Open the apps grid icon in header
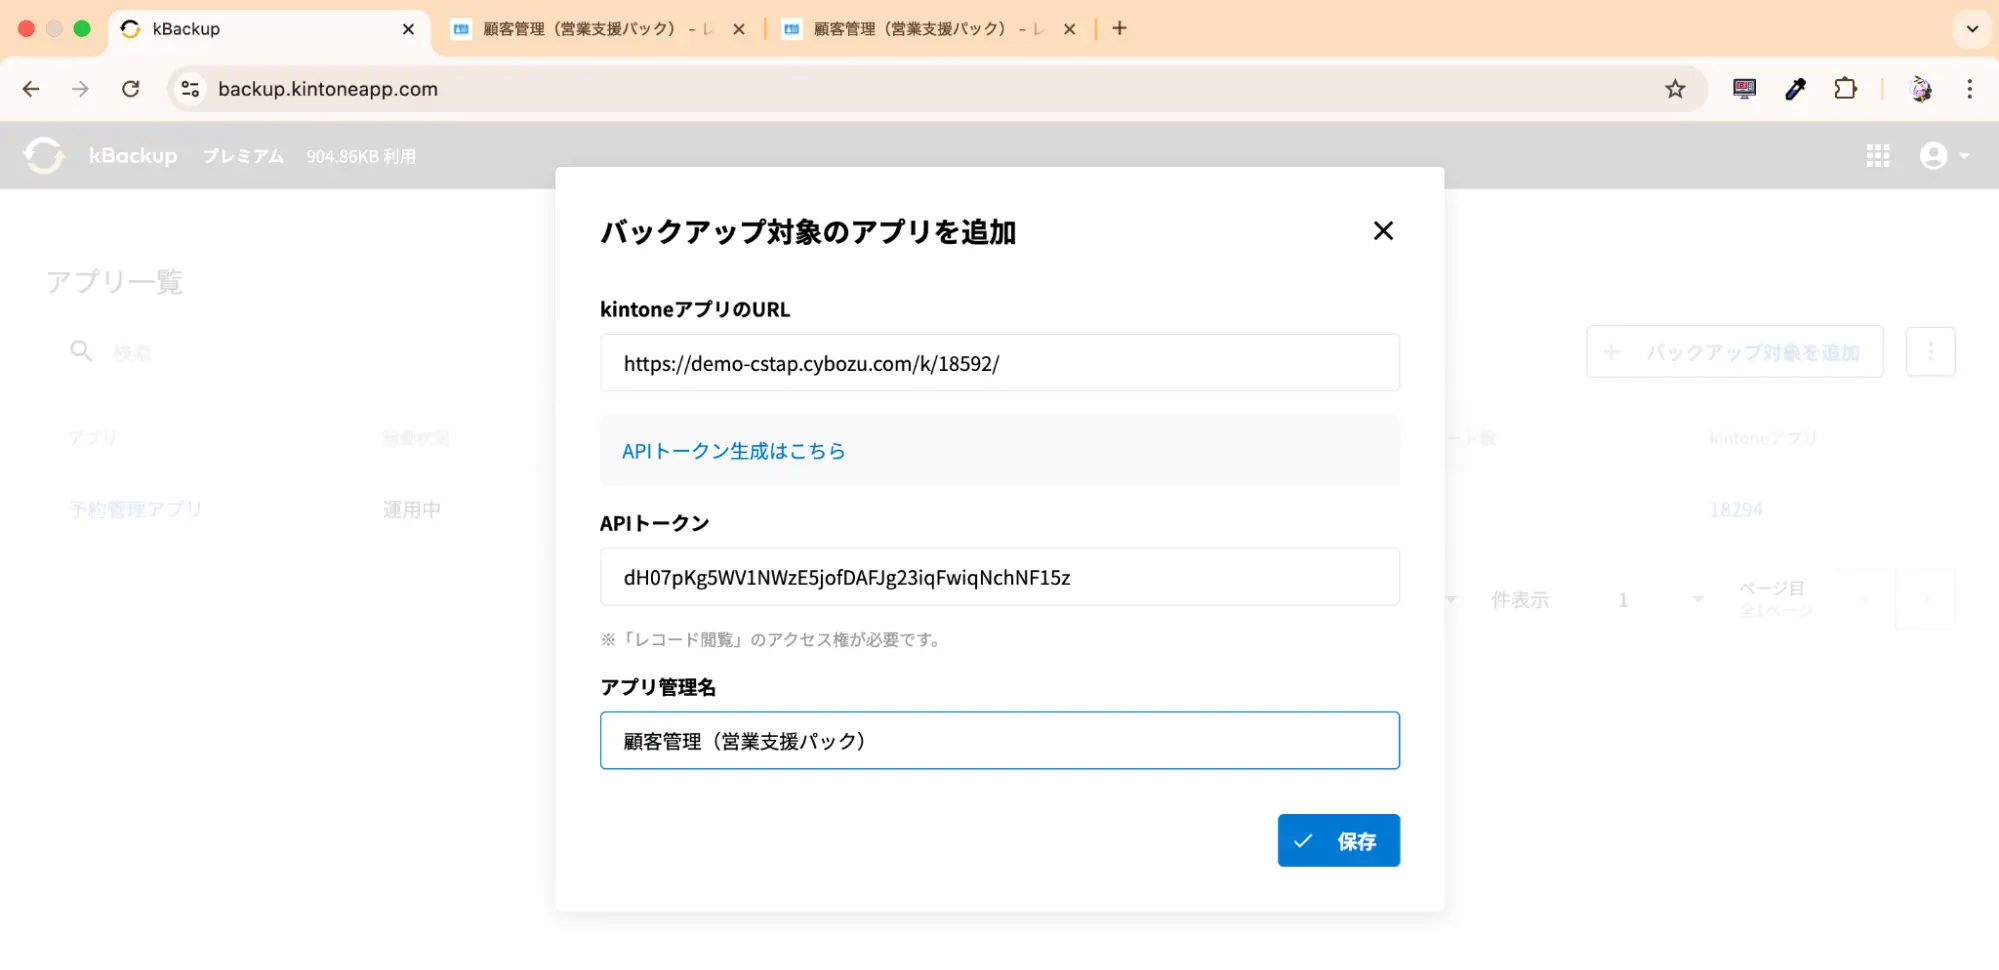This screenshot has width=1999, height=970. click(x=1878, y=155)
